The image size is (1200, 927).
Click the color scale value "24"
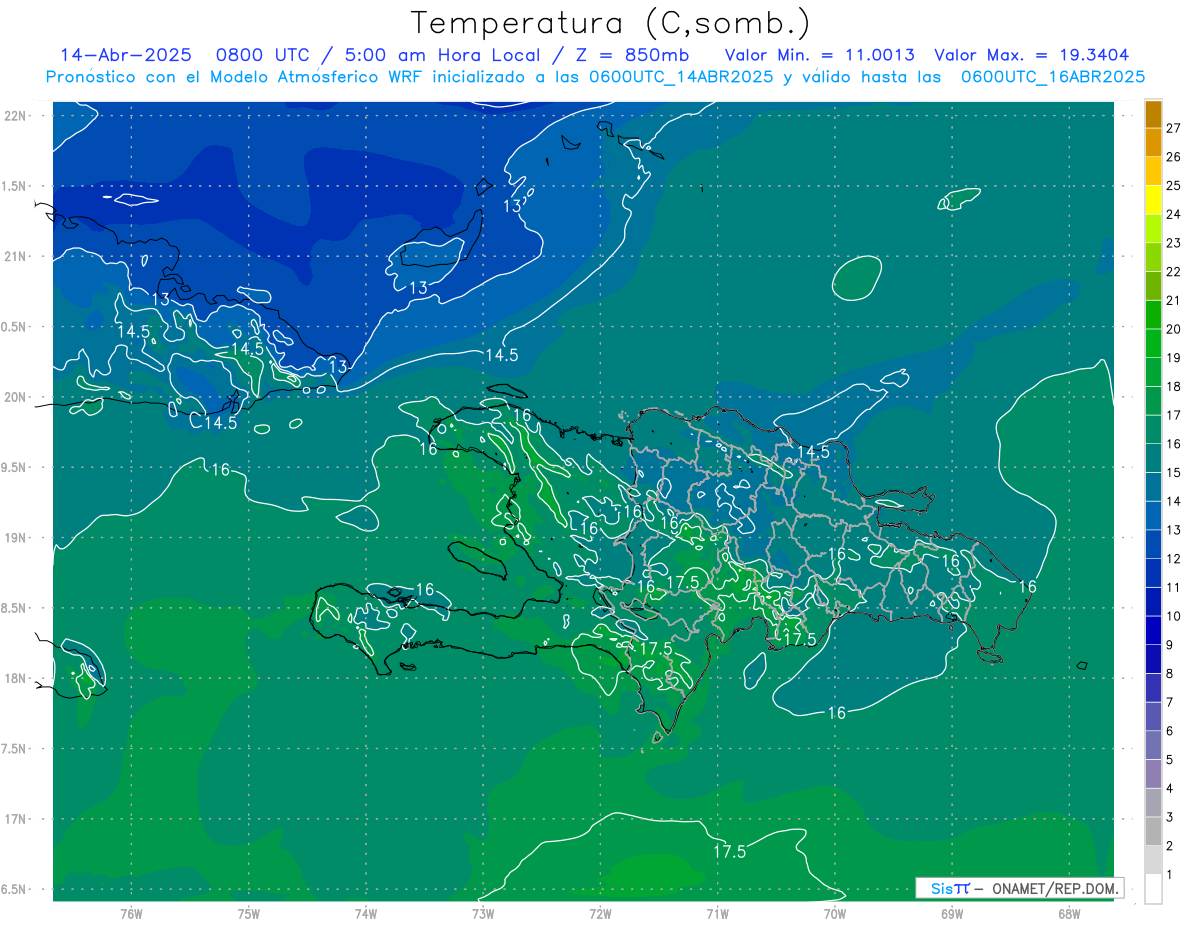coord(1174,214)
